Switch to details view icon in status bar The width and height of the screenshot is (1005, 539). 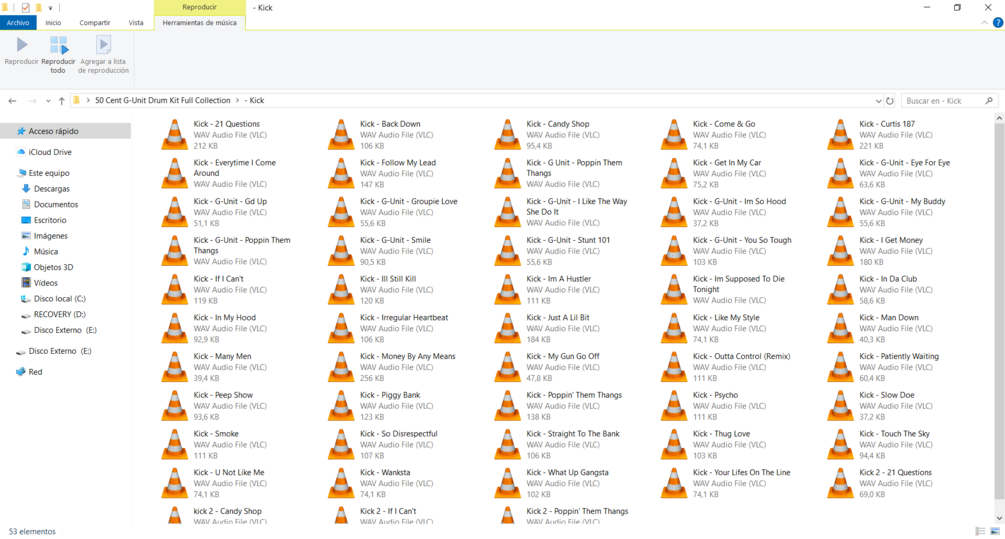click(980, 531)
